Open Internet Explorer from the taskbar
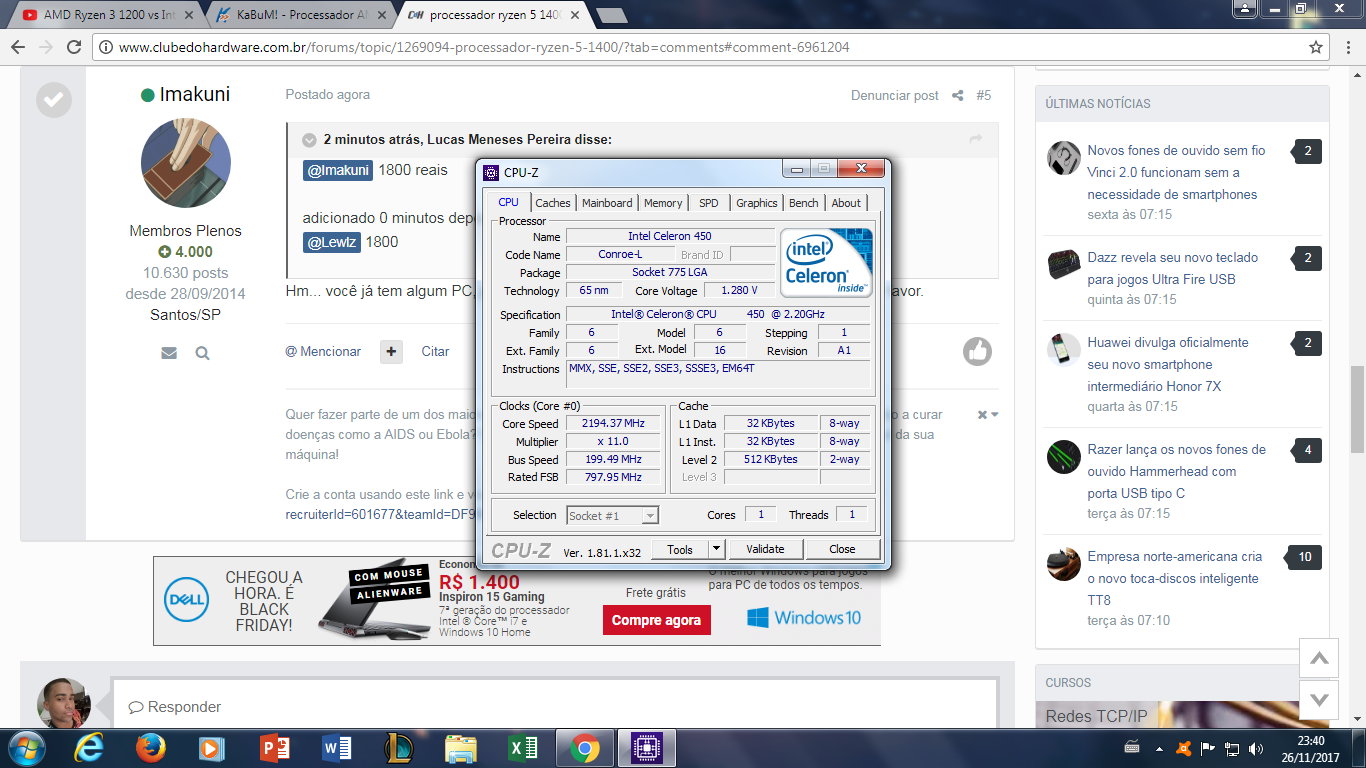This screenshot has width=1366, height=768. tap(90, 748)
